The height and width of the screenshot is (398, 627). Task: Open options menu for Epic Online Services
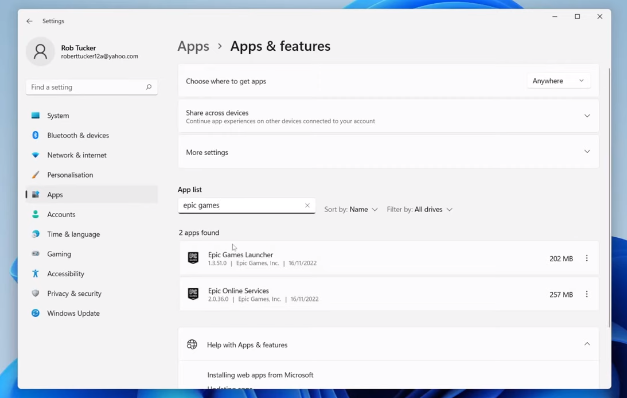pyautogui.click(x=587, y=294)
